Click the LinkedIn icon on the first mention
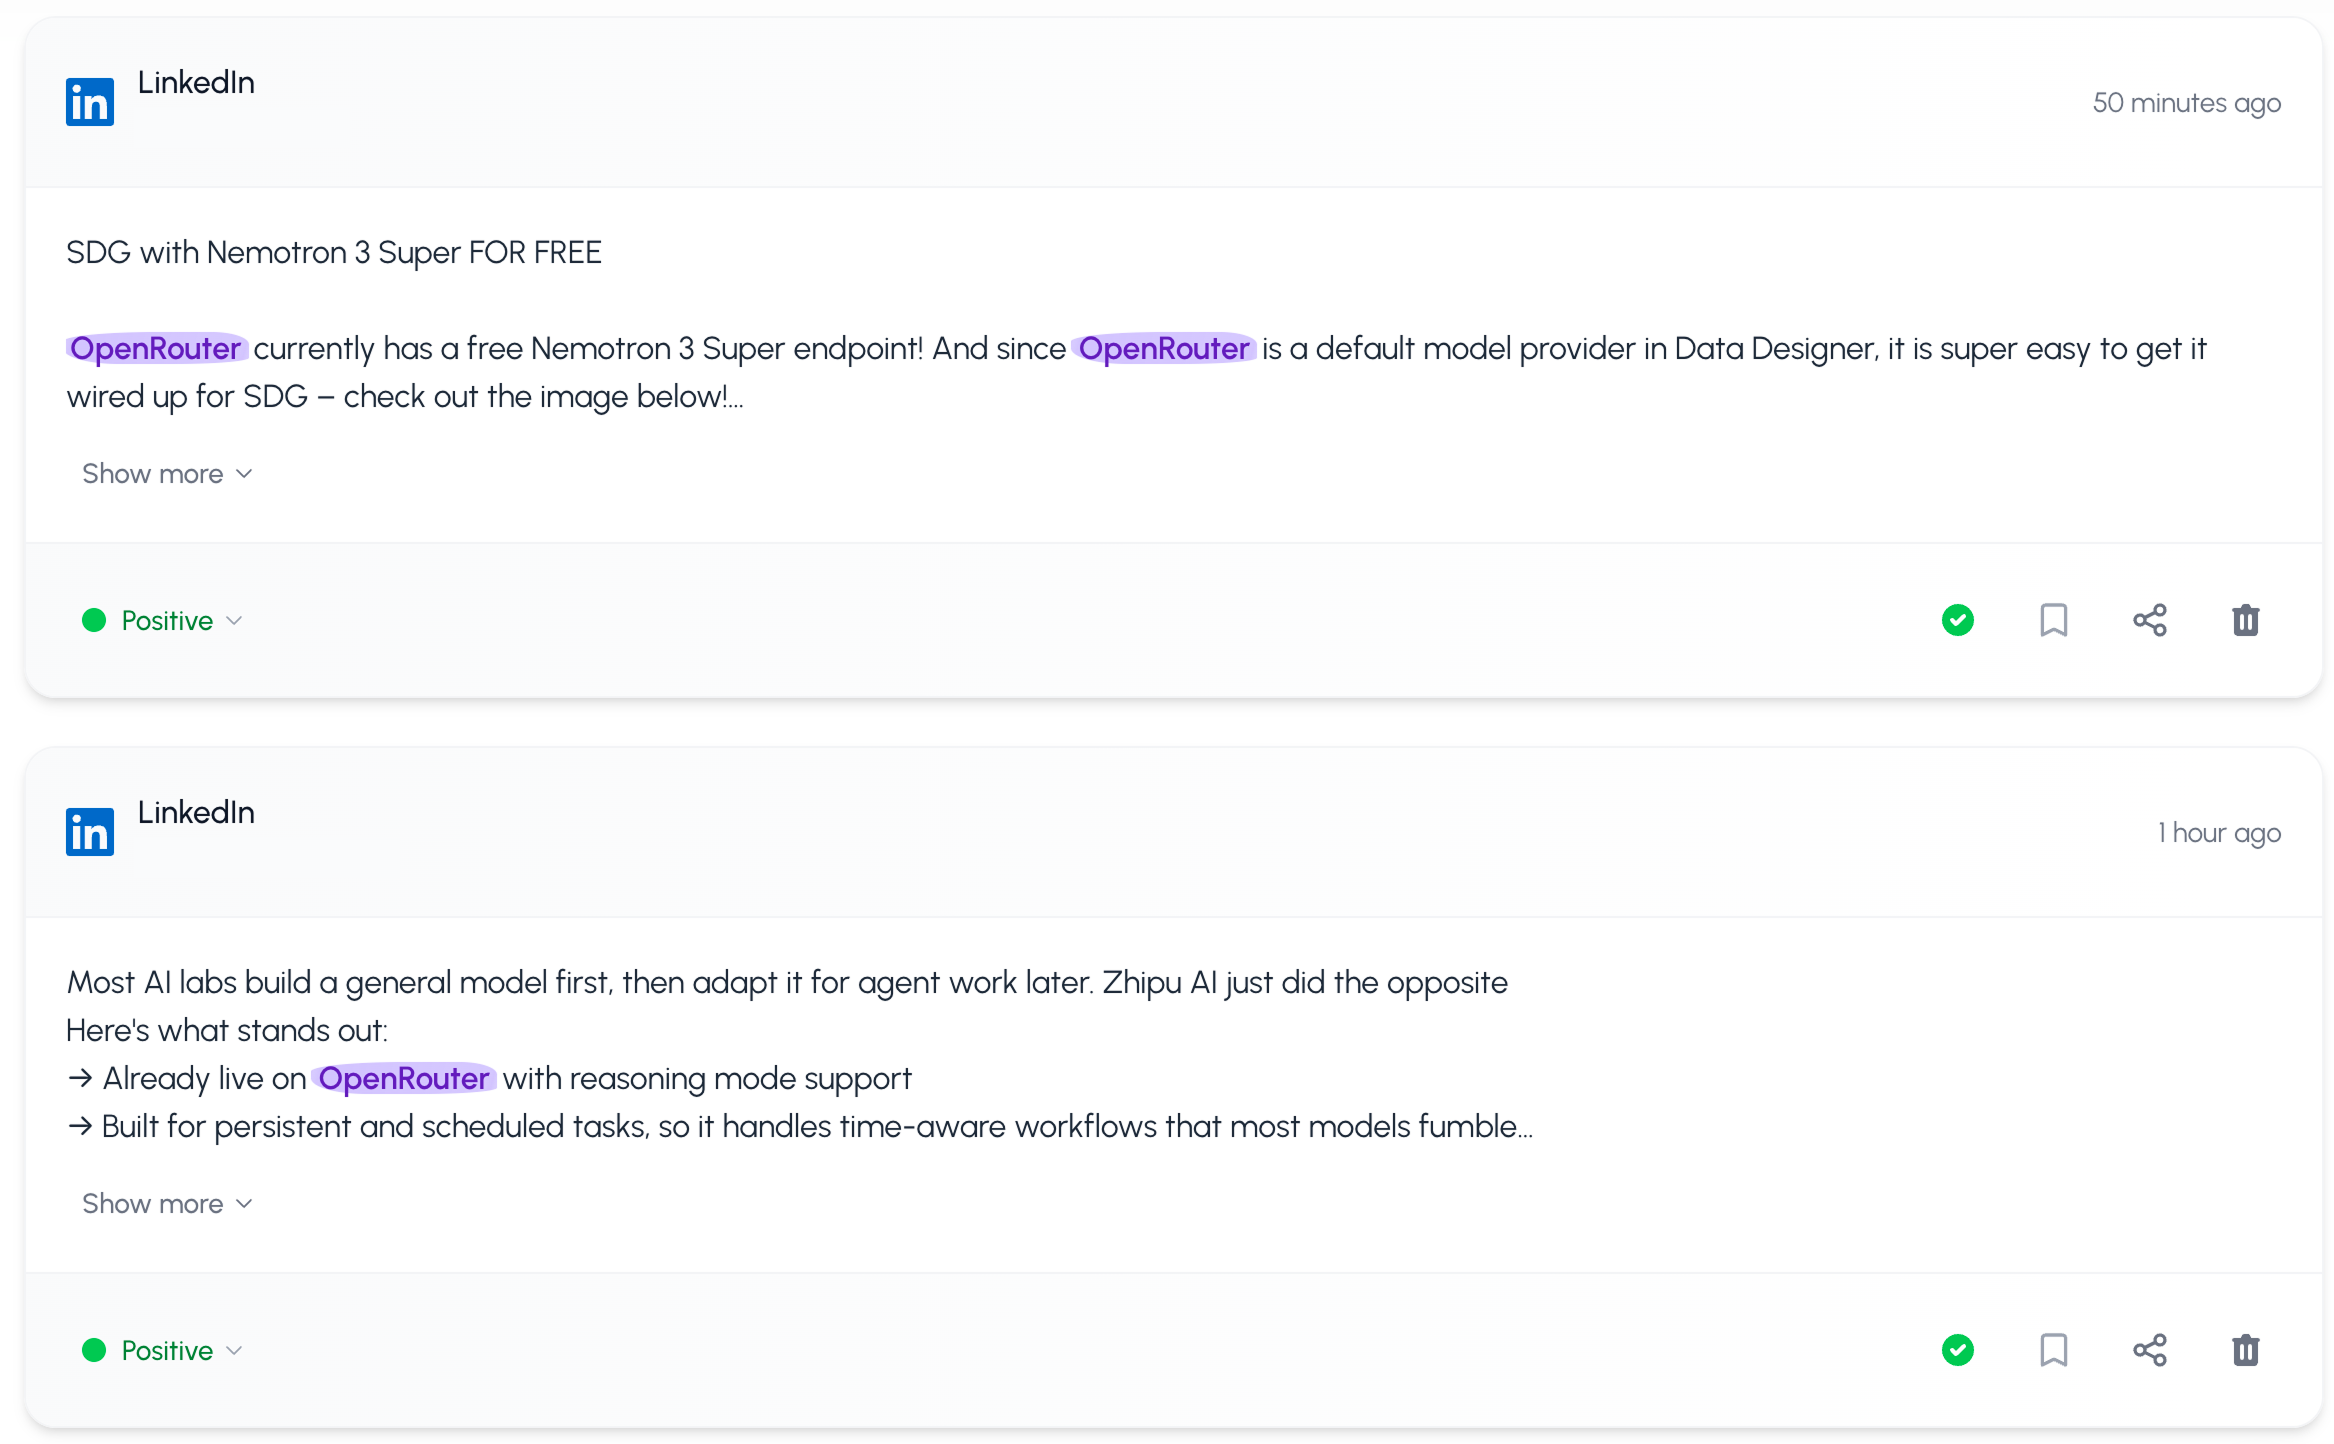The width and height of the screenshot is (2334, 1444). pos(89,100)
